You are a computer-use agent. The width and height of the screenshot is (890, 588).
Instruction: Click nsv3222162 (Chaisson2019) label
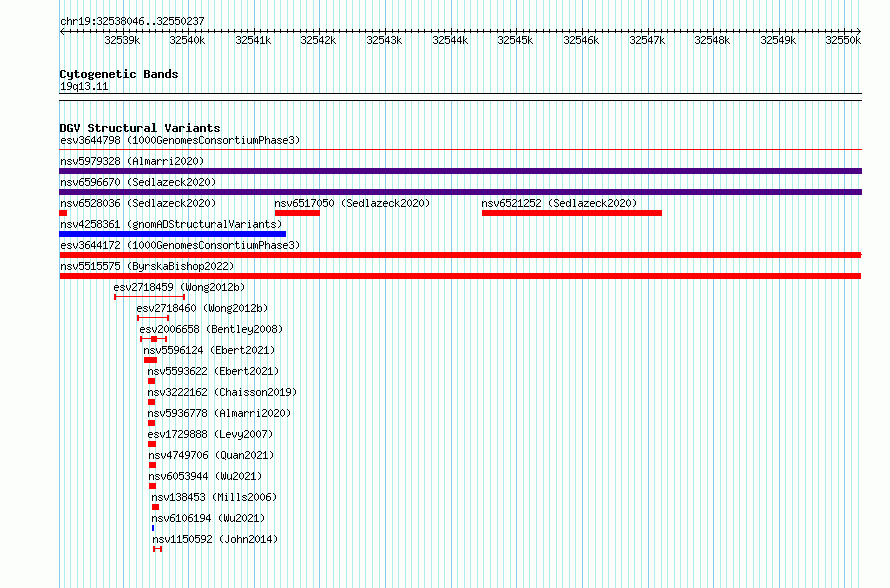(x=222, y=392)
